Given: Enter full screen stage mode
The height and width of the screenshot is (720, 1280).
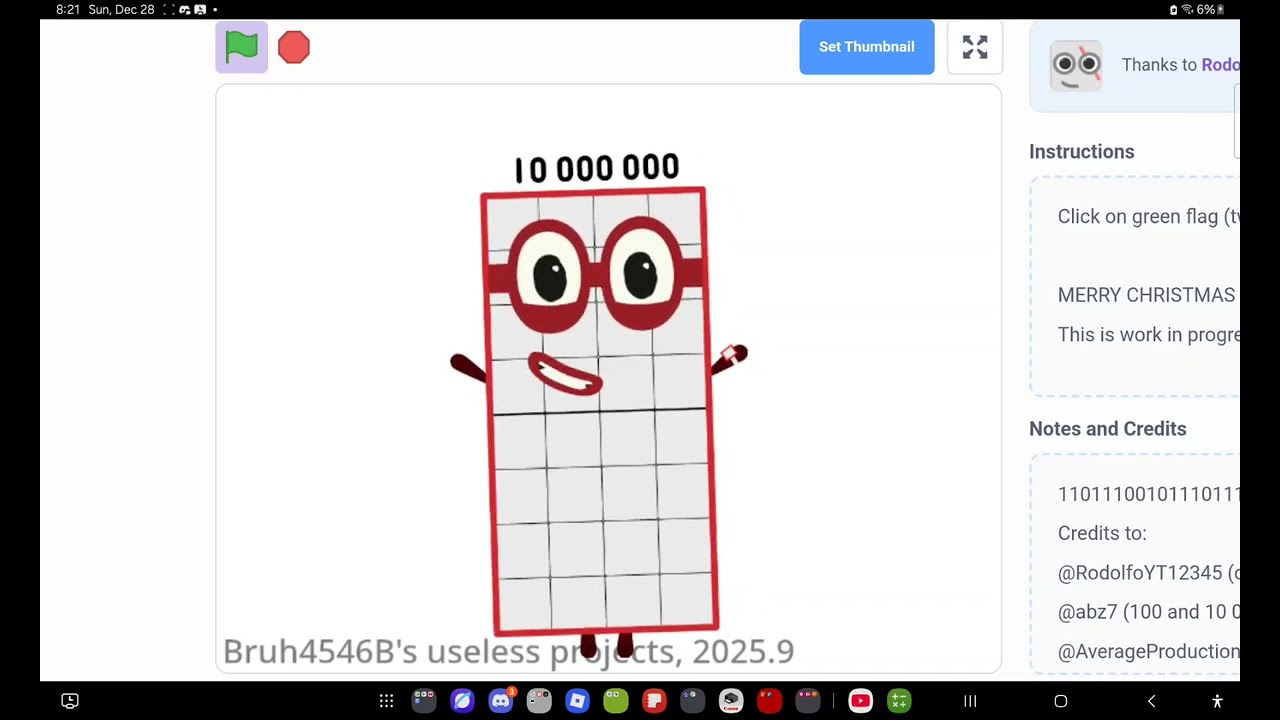Looking at the screenshot, I should [x=975, y=47].
